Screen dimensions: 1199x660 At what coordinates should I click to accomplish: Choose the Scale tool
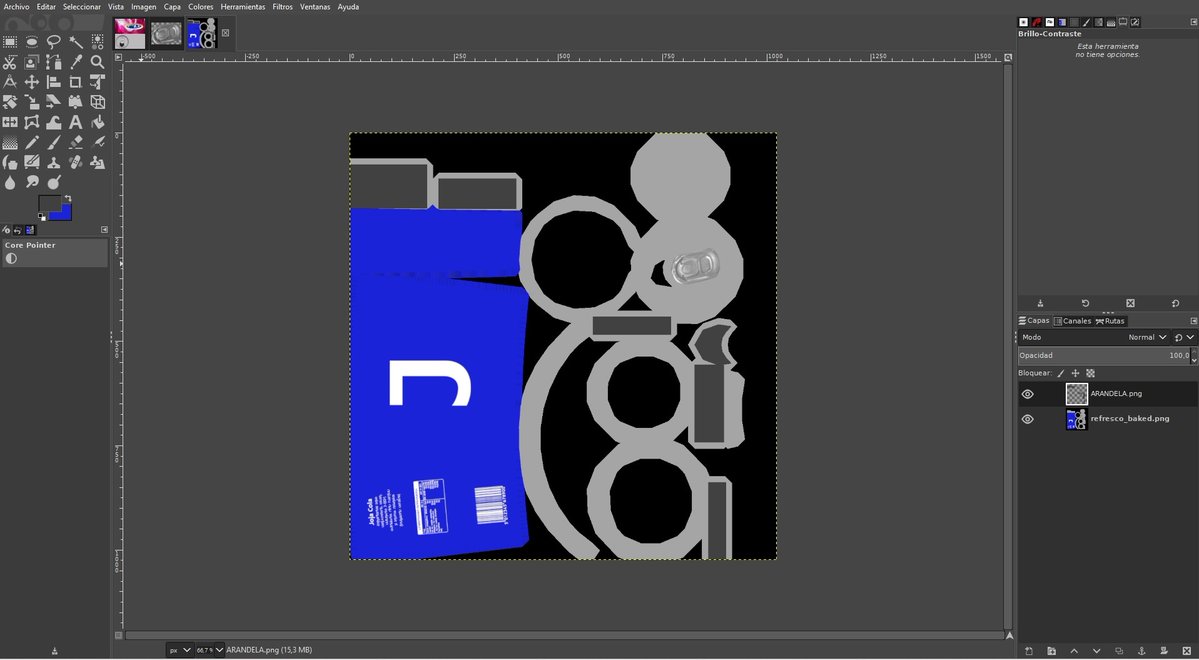coord(31,102)
